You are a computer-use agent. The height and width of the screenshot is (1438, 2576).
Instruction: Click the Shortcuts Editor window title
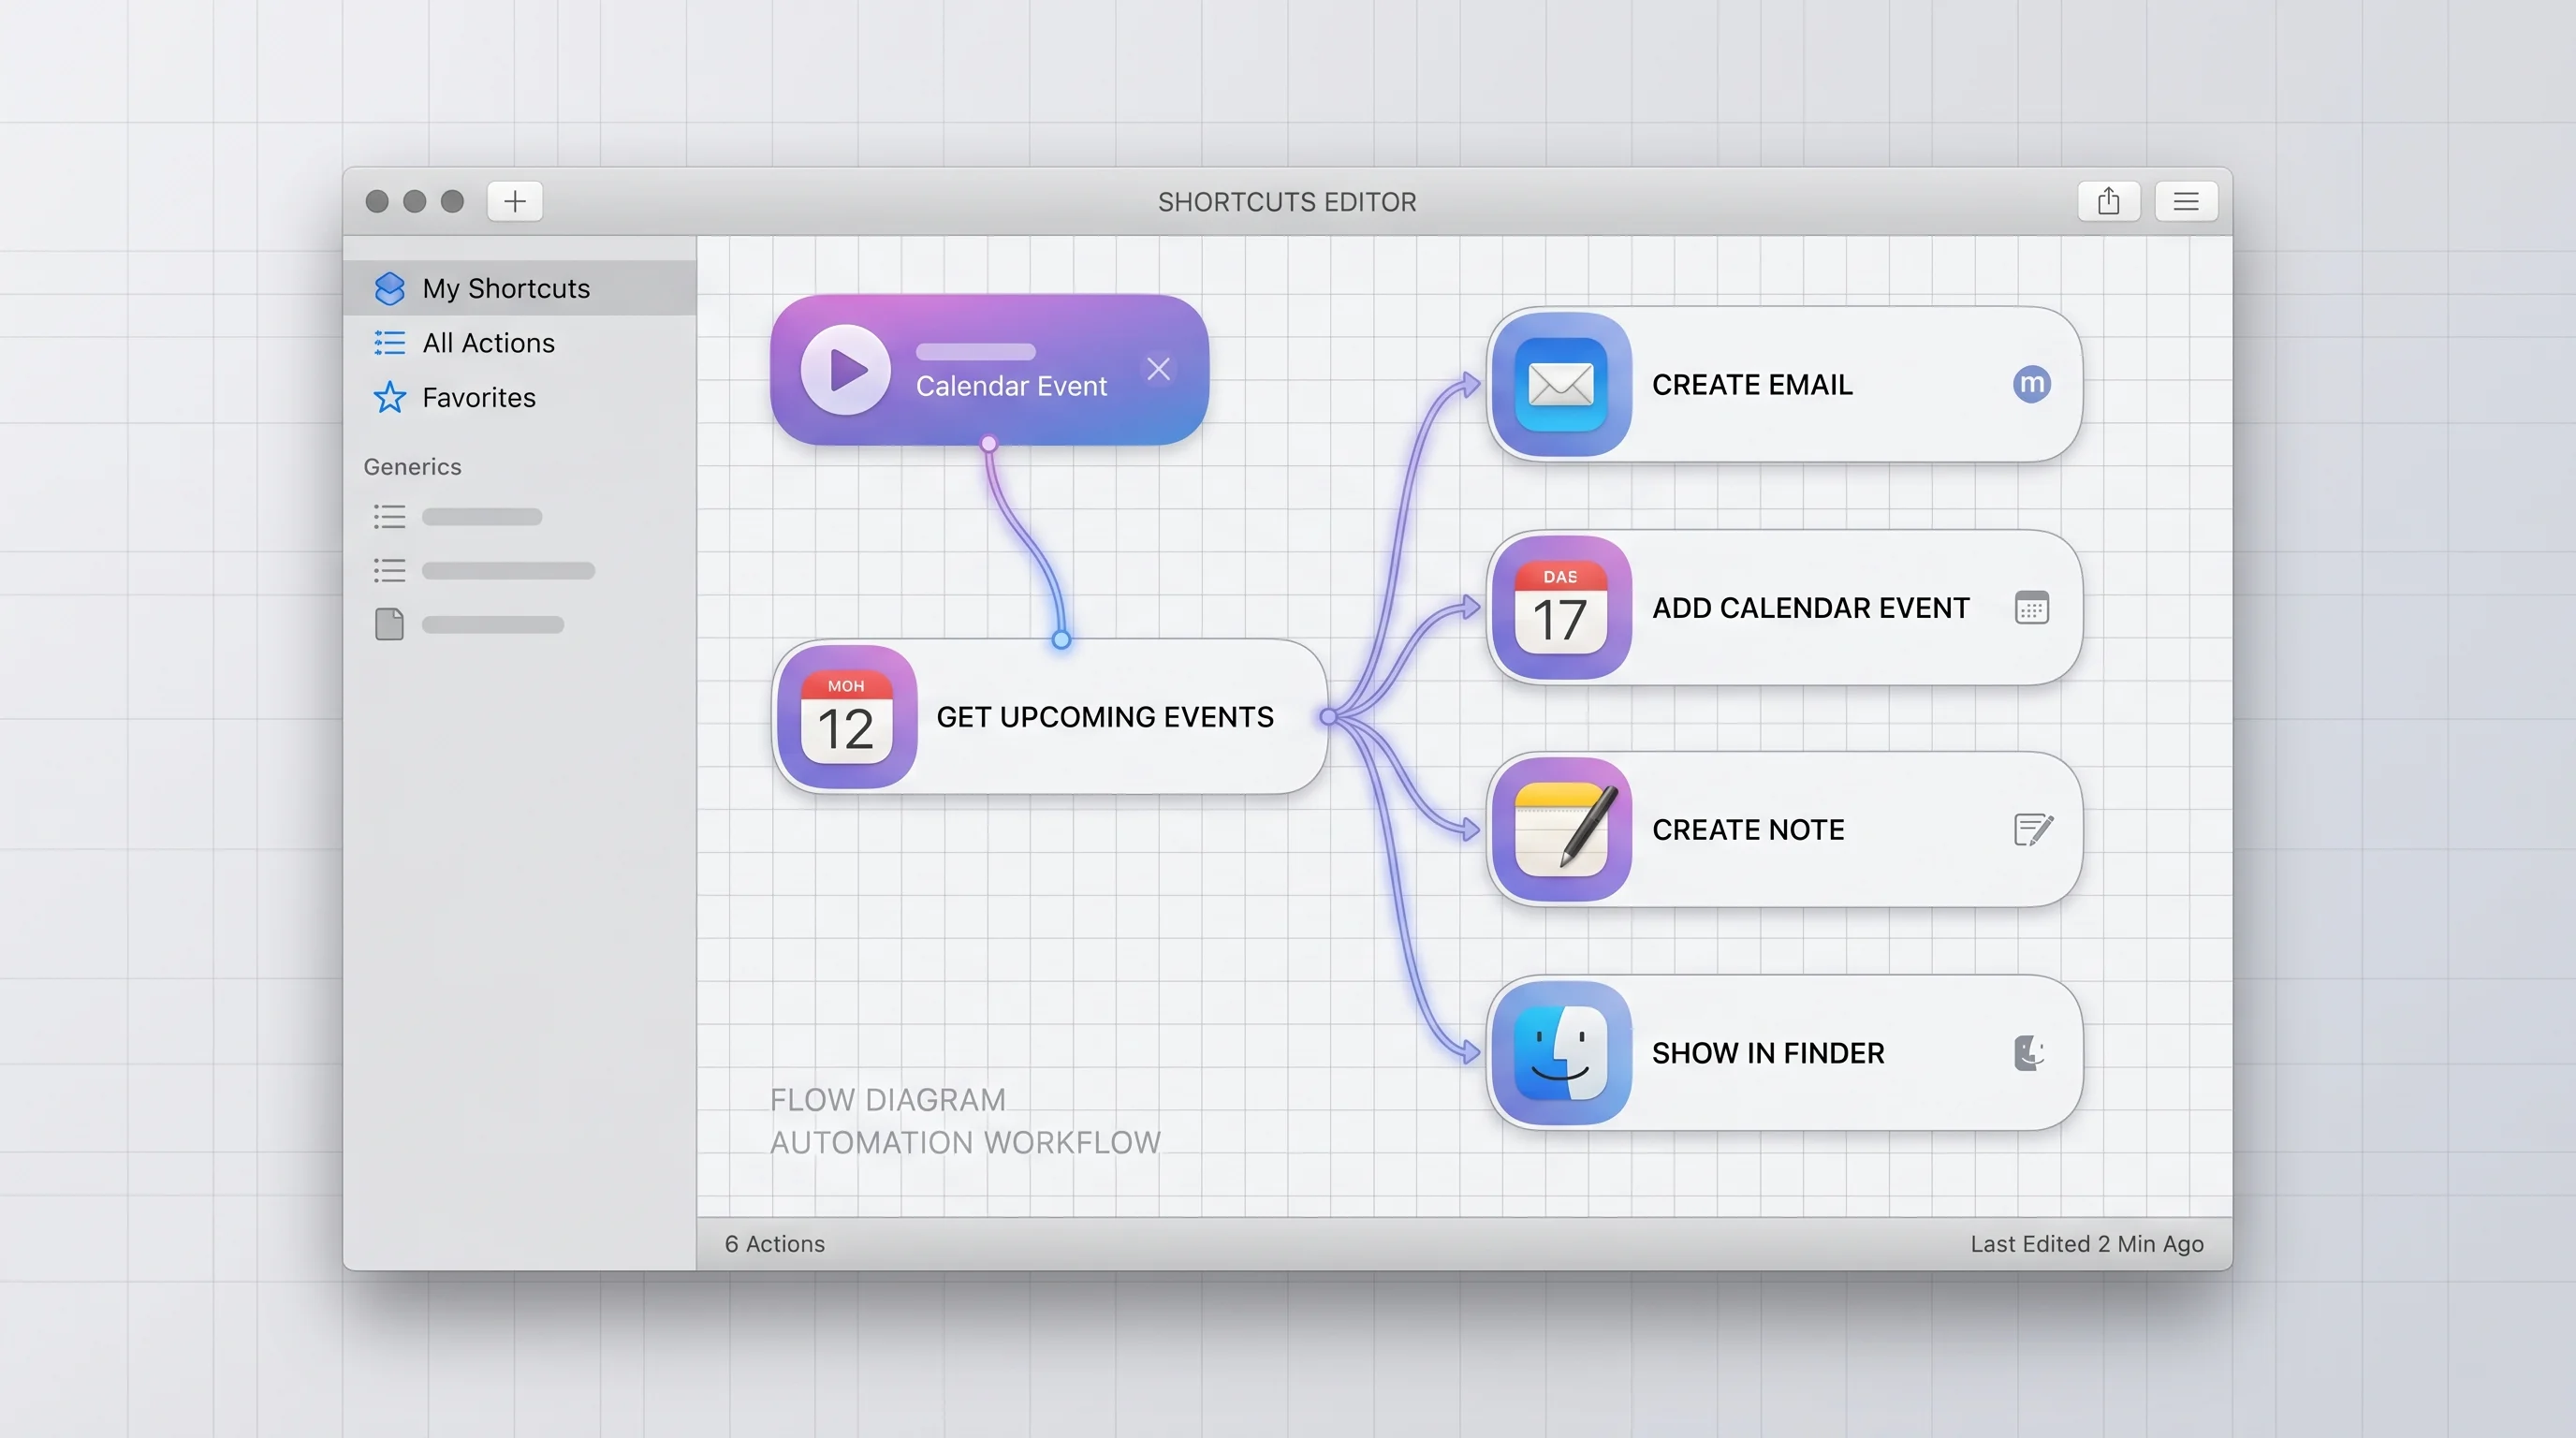click(x=1287, y=202)
